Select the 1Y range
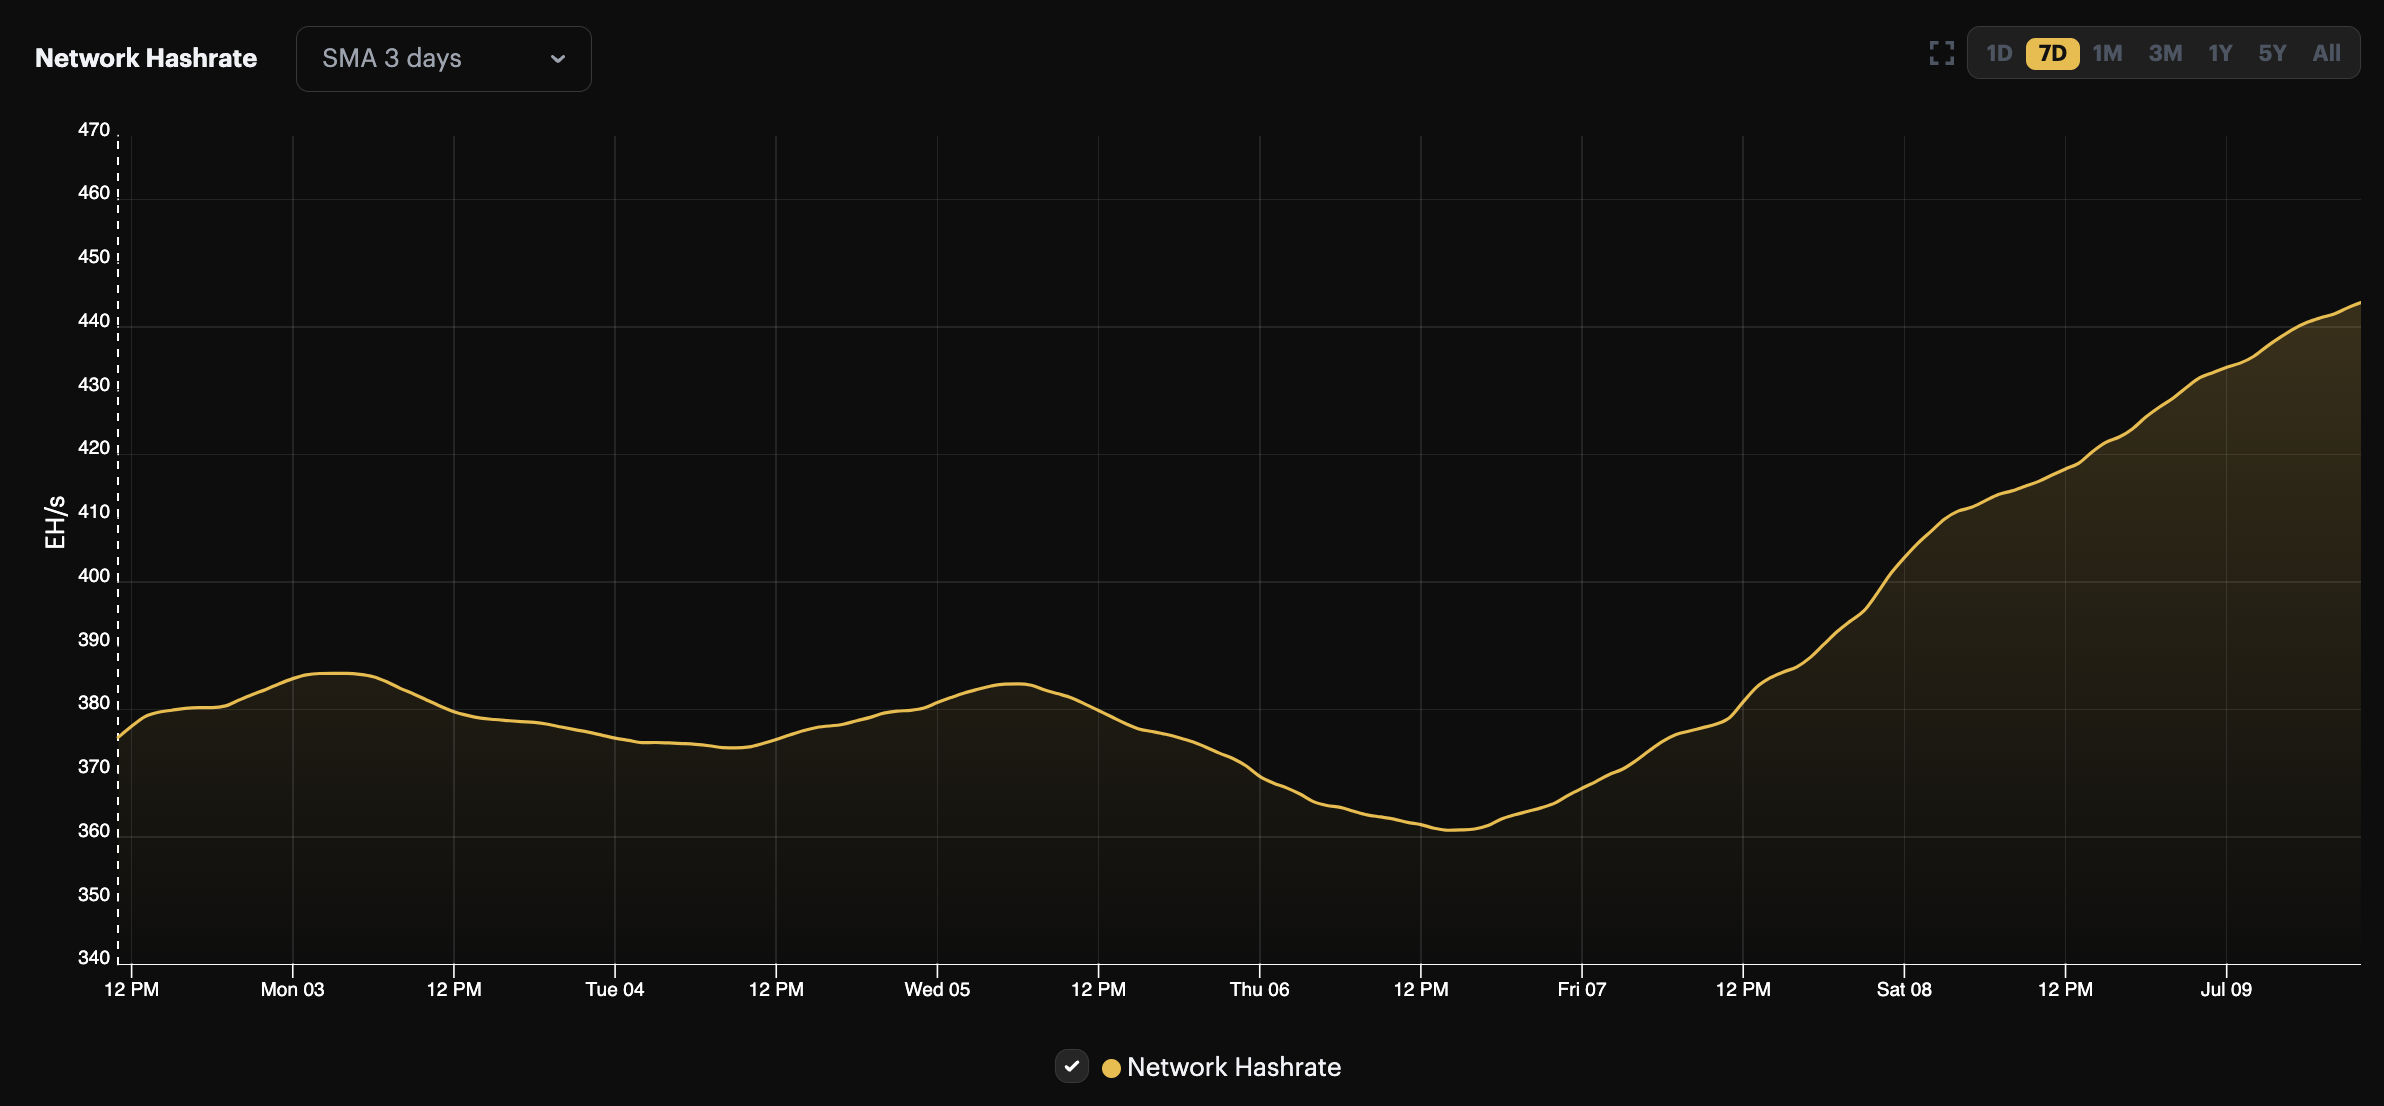 (2220, 52)
